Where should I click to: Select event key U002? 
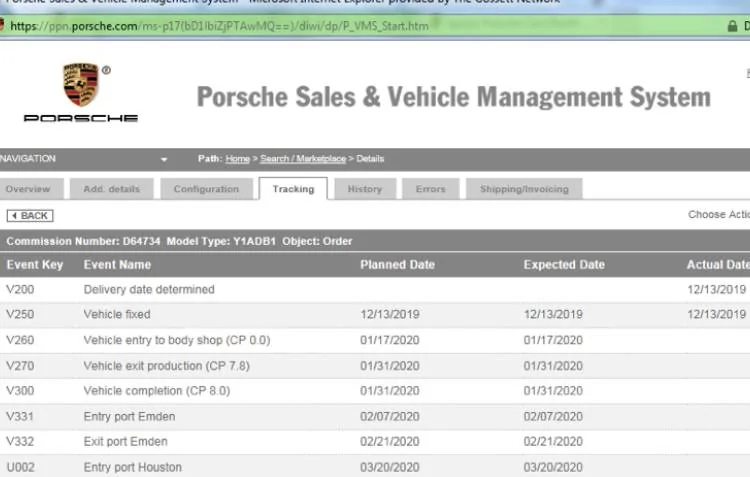(21, 467)
